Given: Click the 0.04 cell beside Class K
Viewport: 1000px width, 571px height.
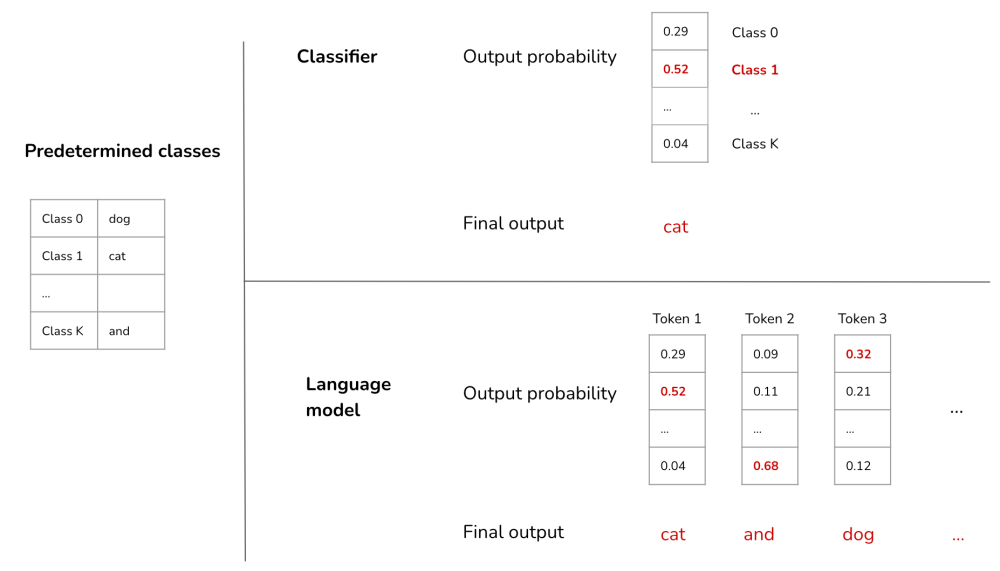Looking at the screenshot, I should click(680, 144).
